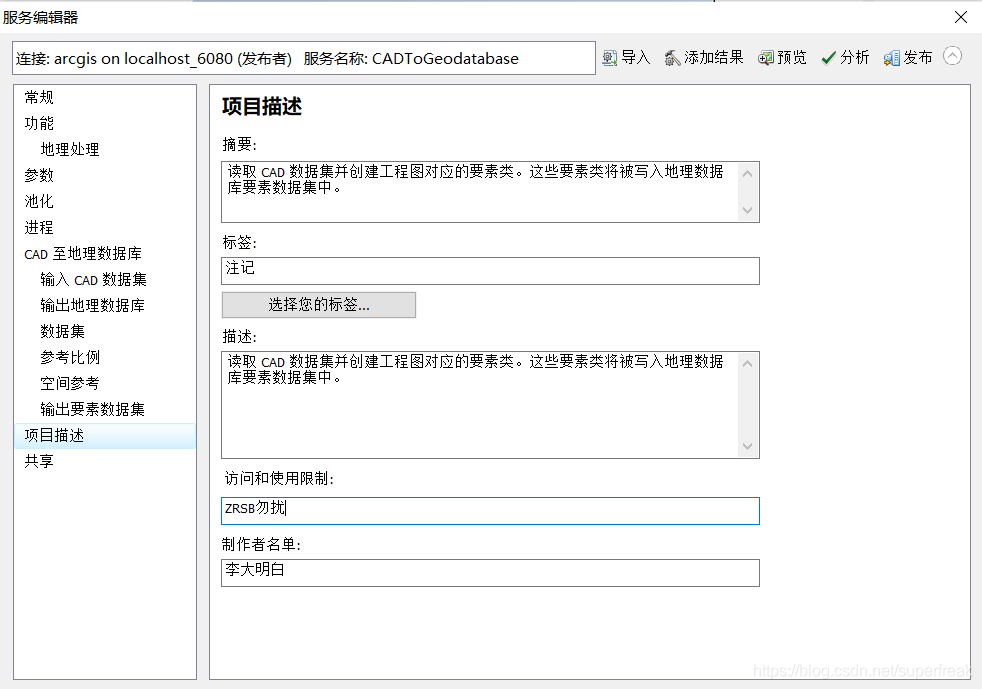Click the 摘要 scrollbar up arrow
This screenshot has height=689, width=982.
tap(747, 174)
